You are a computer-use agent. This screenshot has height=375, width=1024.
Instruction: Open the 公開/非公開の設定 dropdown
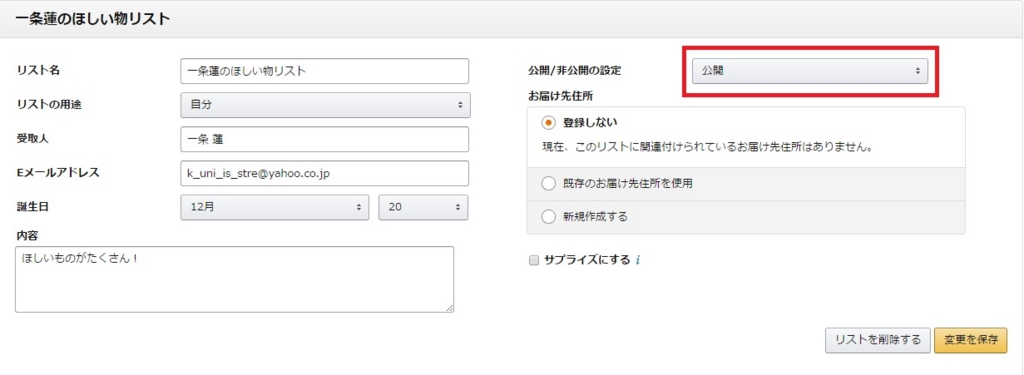click(x=810, y=71)
